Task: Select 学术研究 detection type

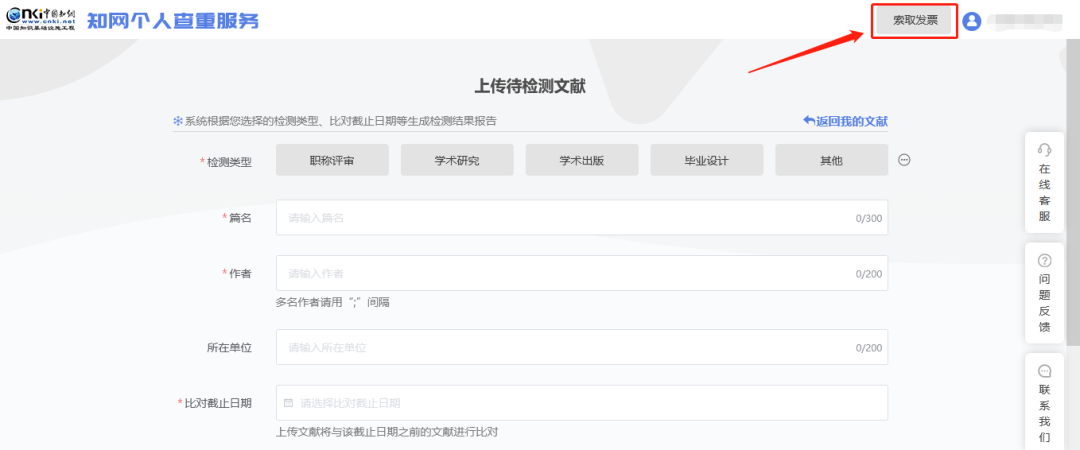Action: (457, 160)
